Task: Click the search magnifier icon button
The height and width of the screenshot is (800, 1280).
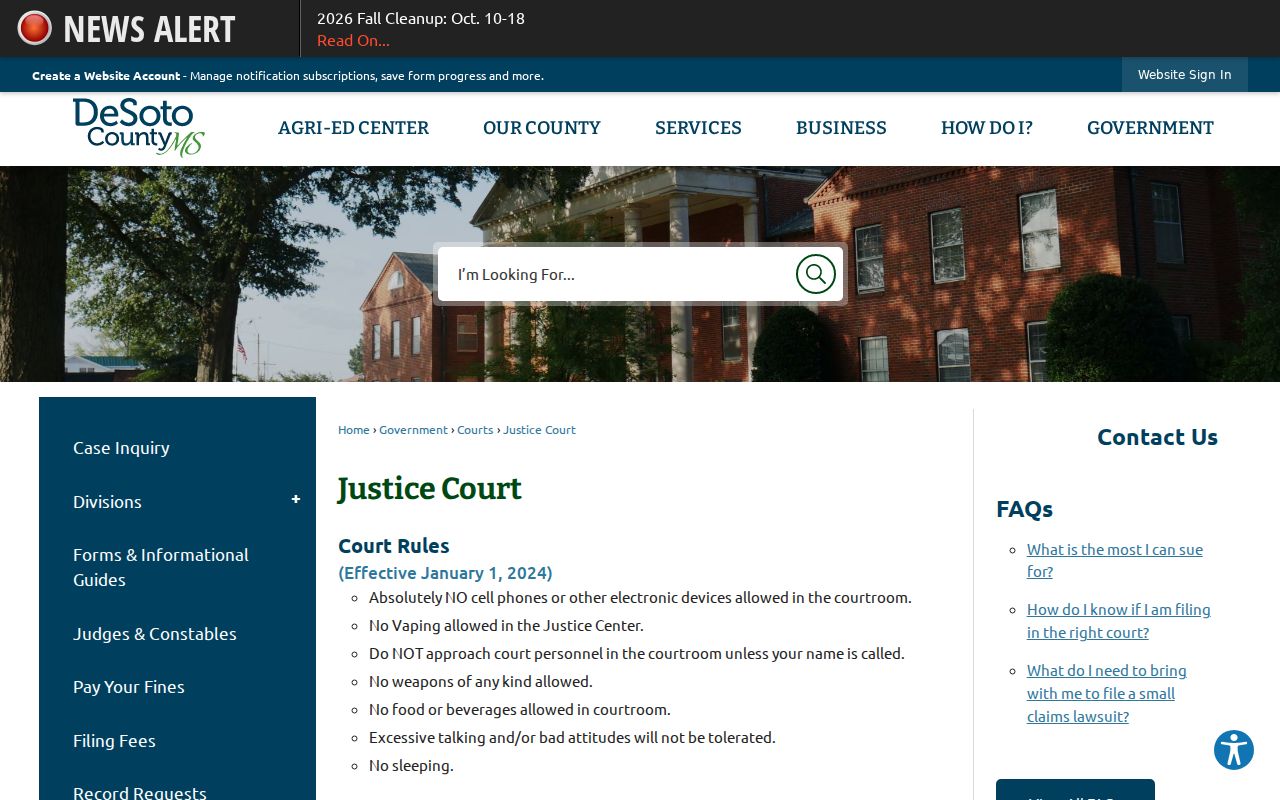Action: [x=815, y=274]
